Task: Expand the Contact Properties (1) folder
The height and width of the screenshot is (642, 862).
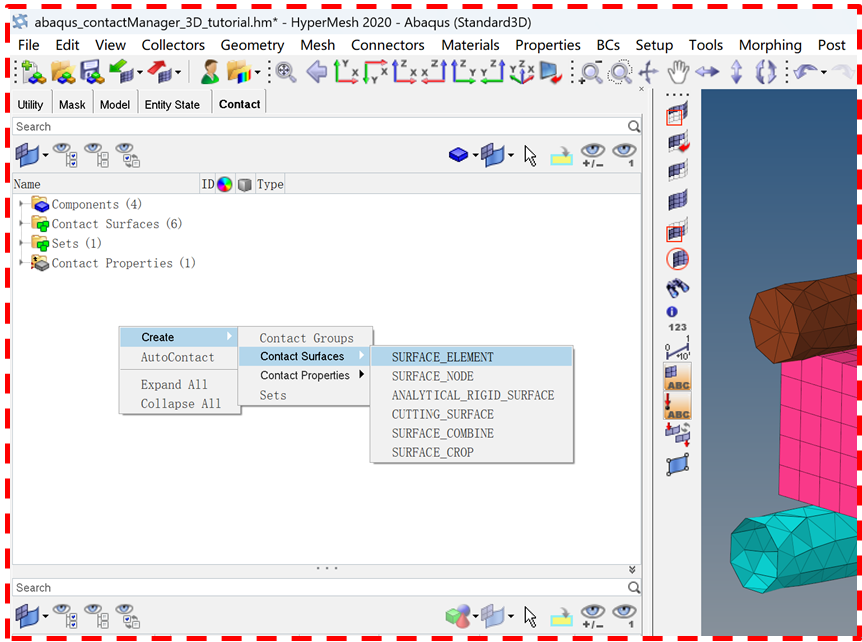Action: pos(22,263)
